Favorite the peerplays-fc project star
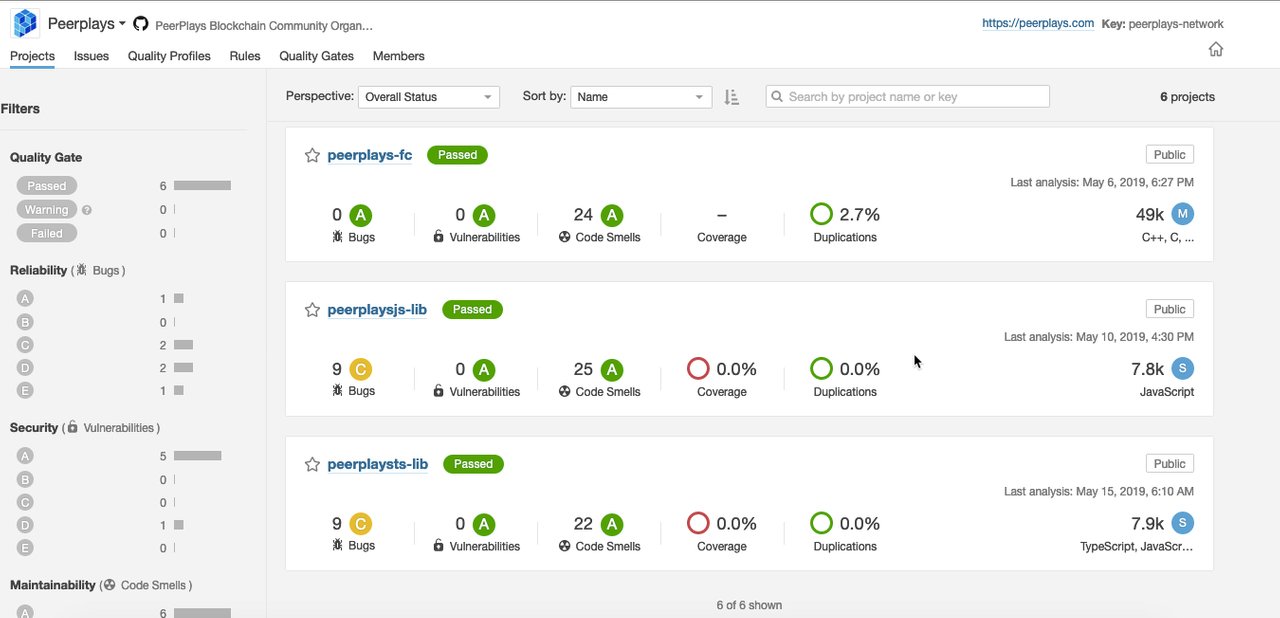The width and height of the screenshot is (1280, 618). (312, 155)
